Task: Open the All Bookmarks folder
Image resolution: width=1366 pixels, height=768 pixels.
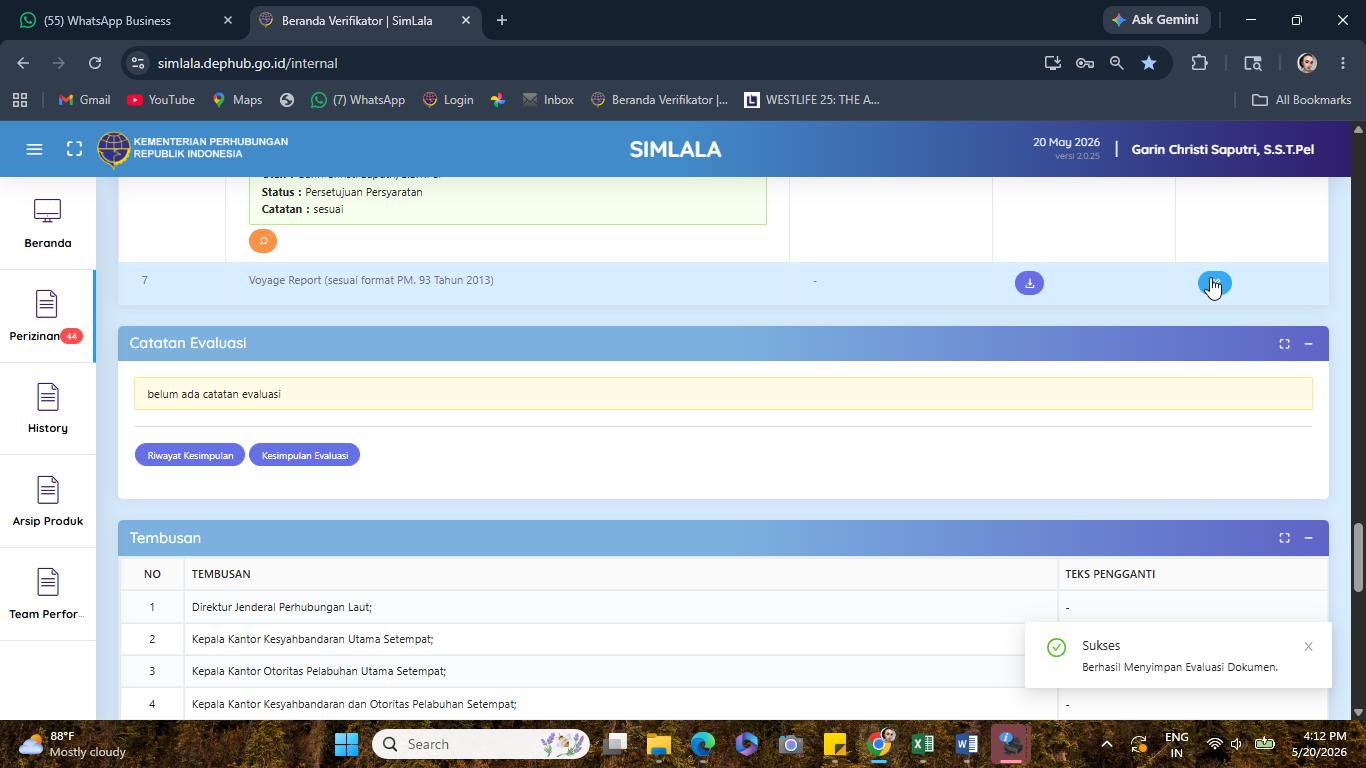Action: (x=1302, y=100)
